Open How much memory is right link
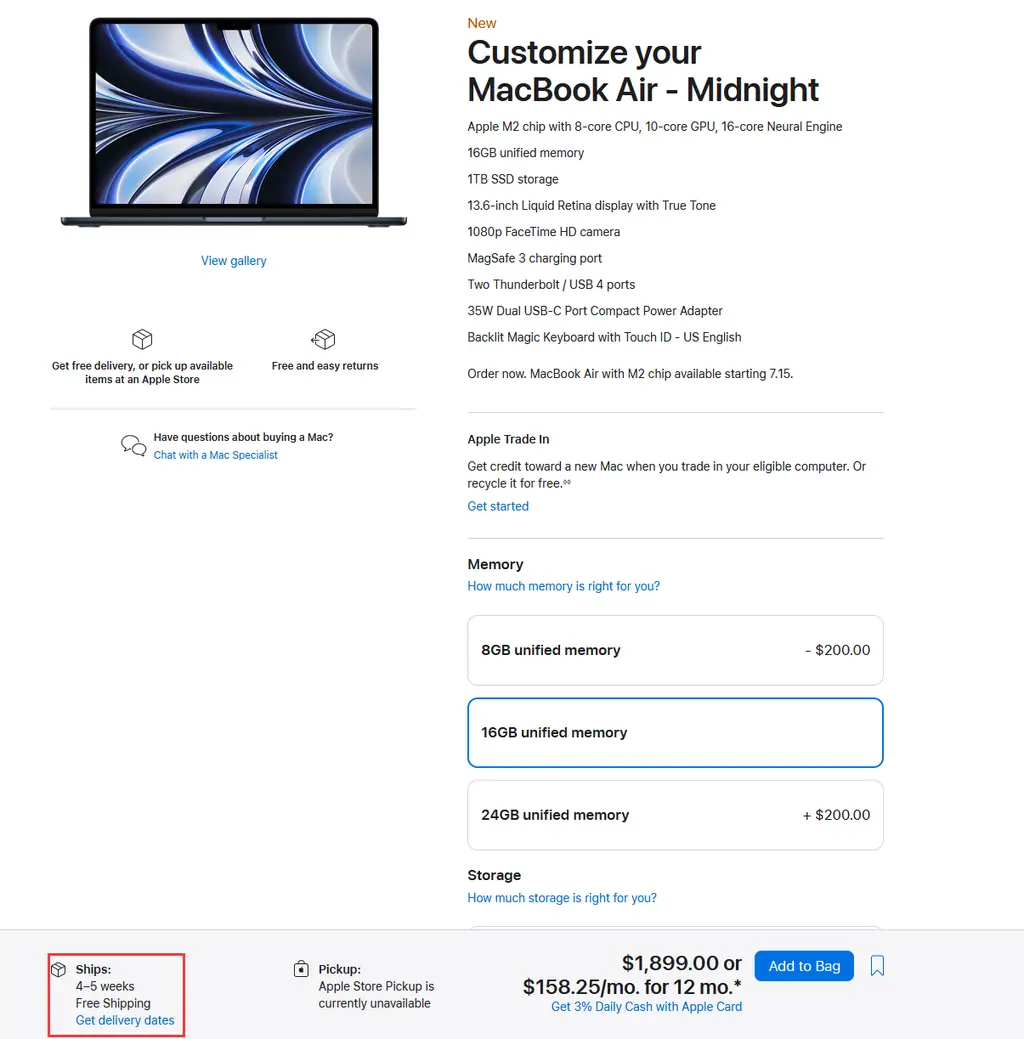 pos(563,586)
